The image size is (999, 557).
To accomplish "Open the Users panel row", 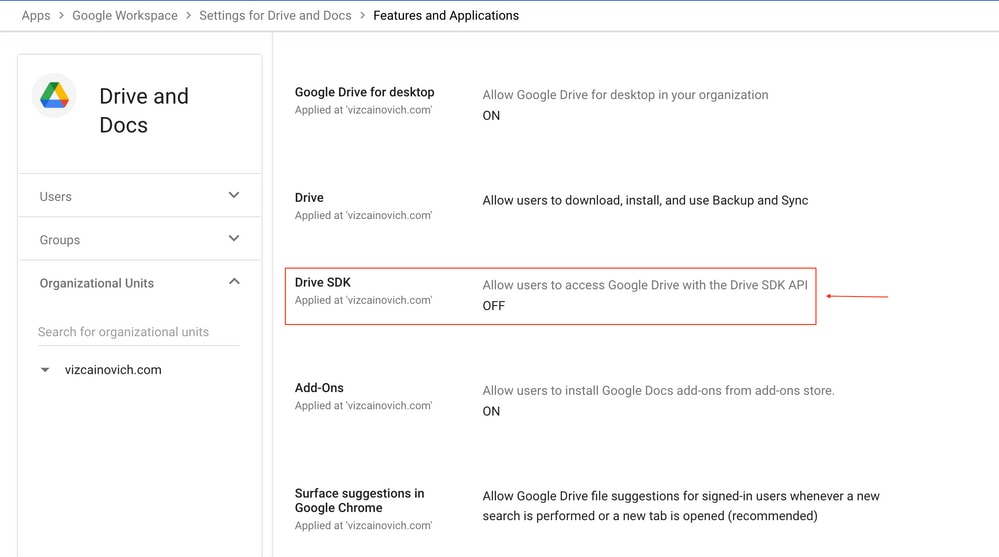I will tap(140, 196).
